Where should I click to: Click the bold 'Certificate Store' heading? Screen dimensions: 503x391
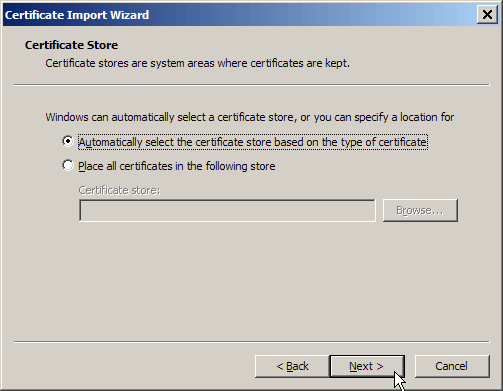(x=71, y=45)
